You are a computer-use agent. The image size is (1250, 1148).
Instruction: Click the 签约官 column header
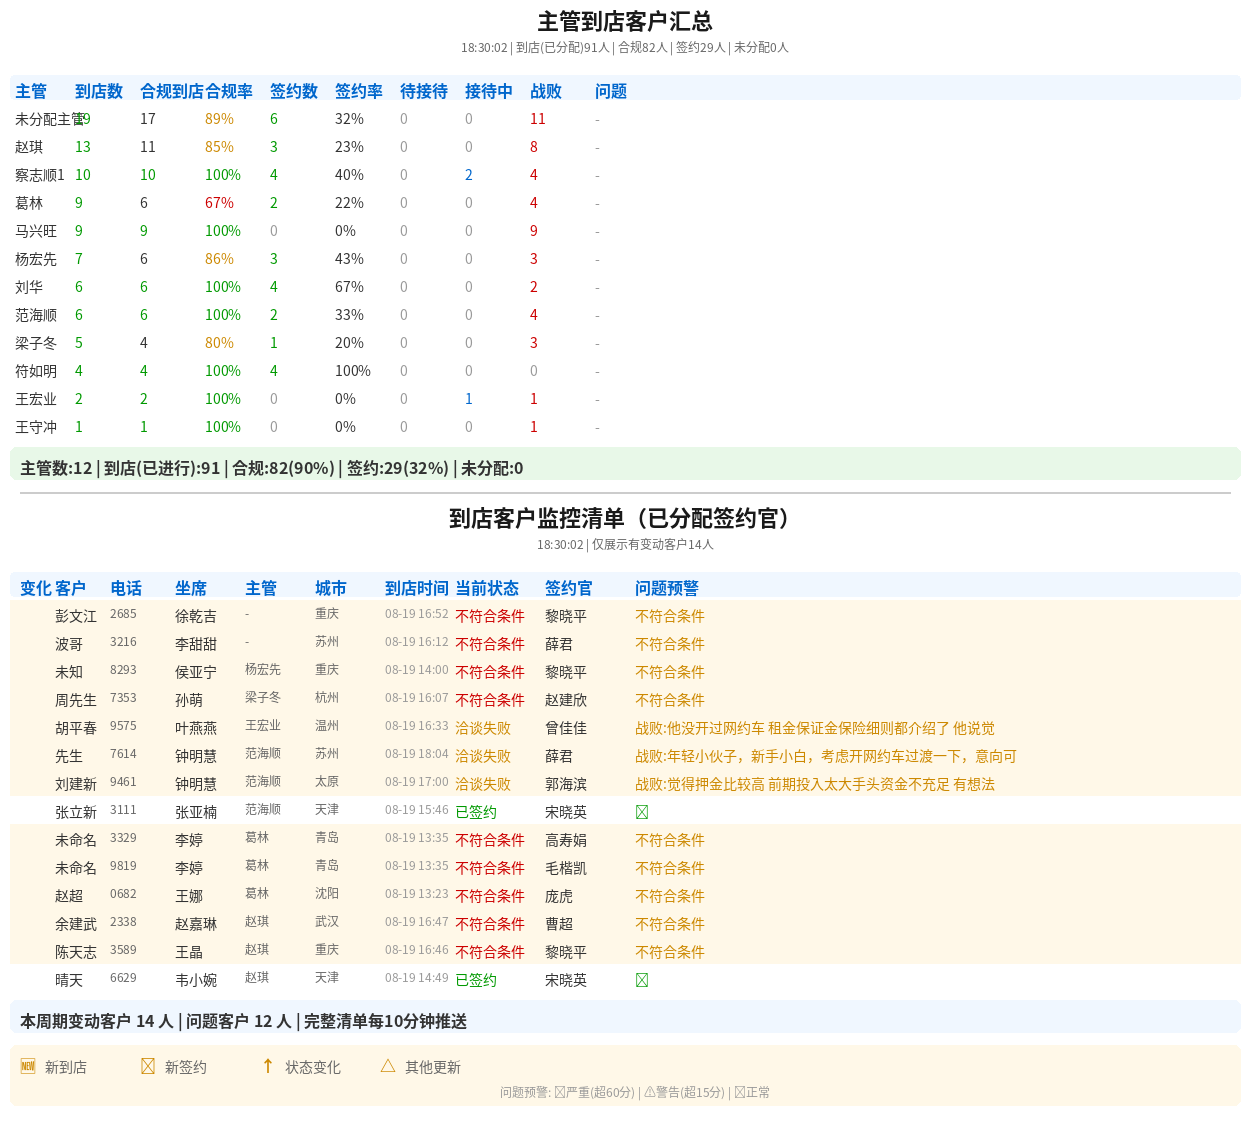[x=569, y=588]
